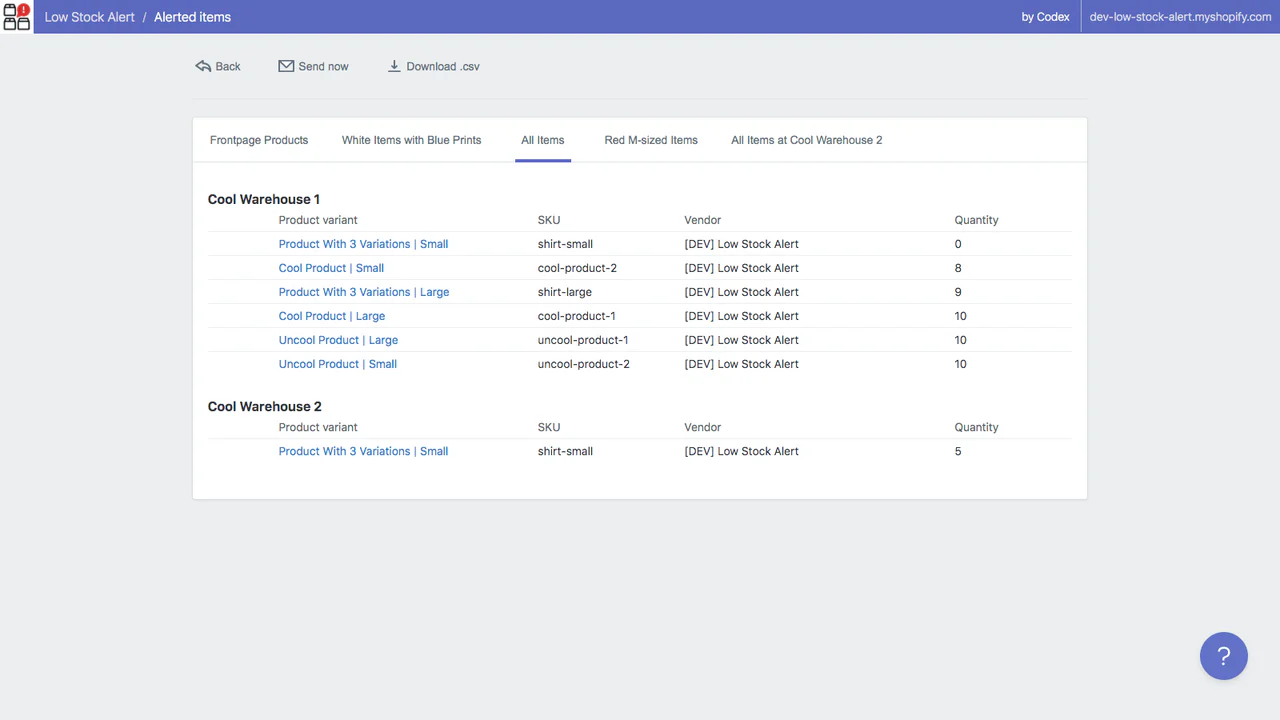
Task: Click the Back arrow icon
Action: click(x=203, y=66)
